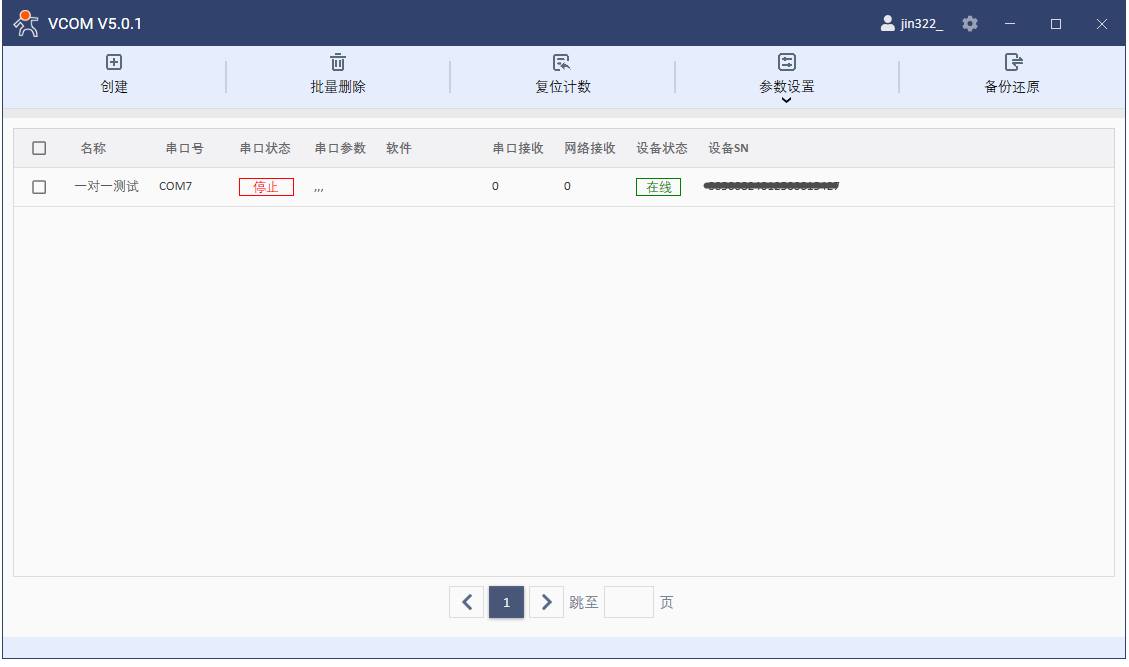The image size is (1129, 667).
Task: Click the 设备SN column header
Action: coord(728,148)
